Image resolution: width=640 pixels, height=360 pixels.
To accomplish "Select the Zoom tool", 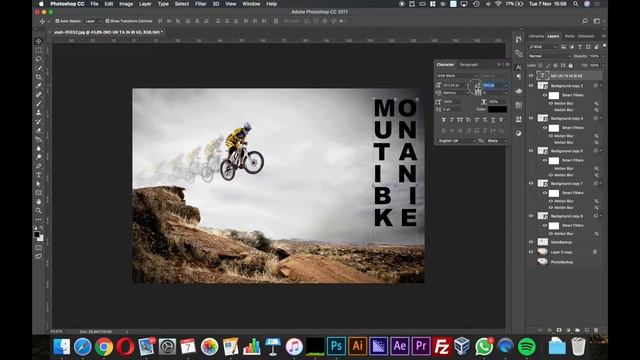I will pyautogui.click(x=39, y=211).
